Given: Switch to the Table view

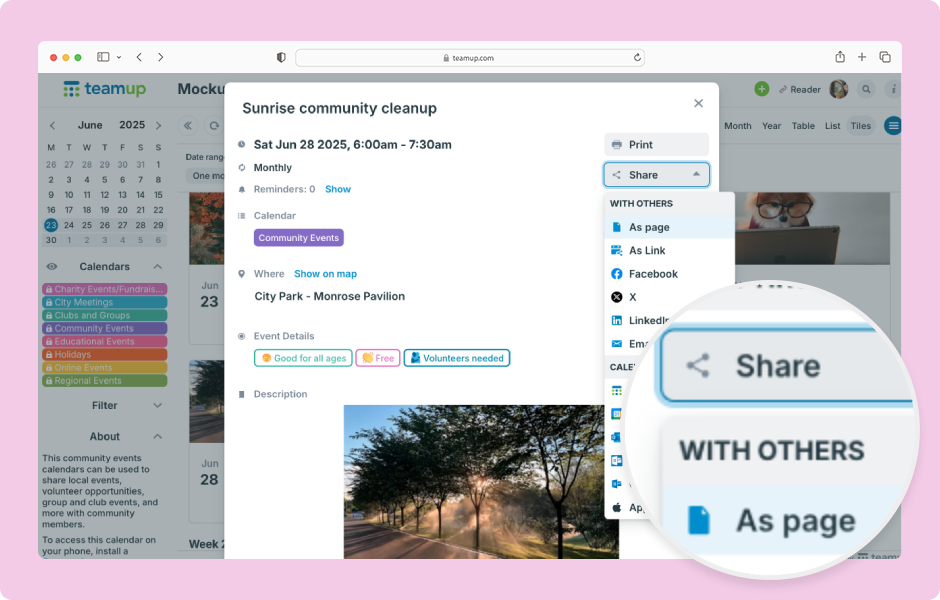Looking at the screenshot, I should 803,126.
